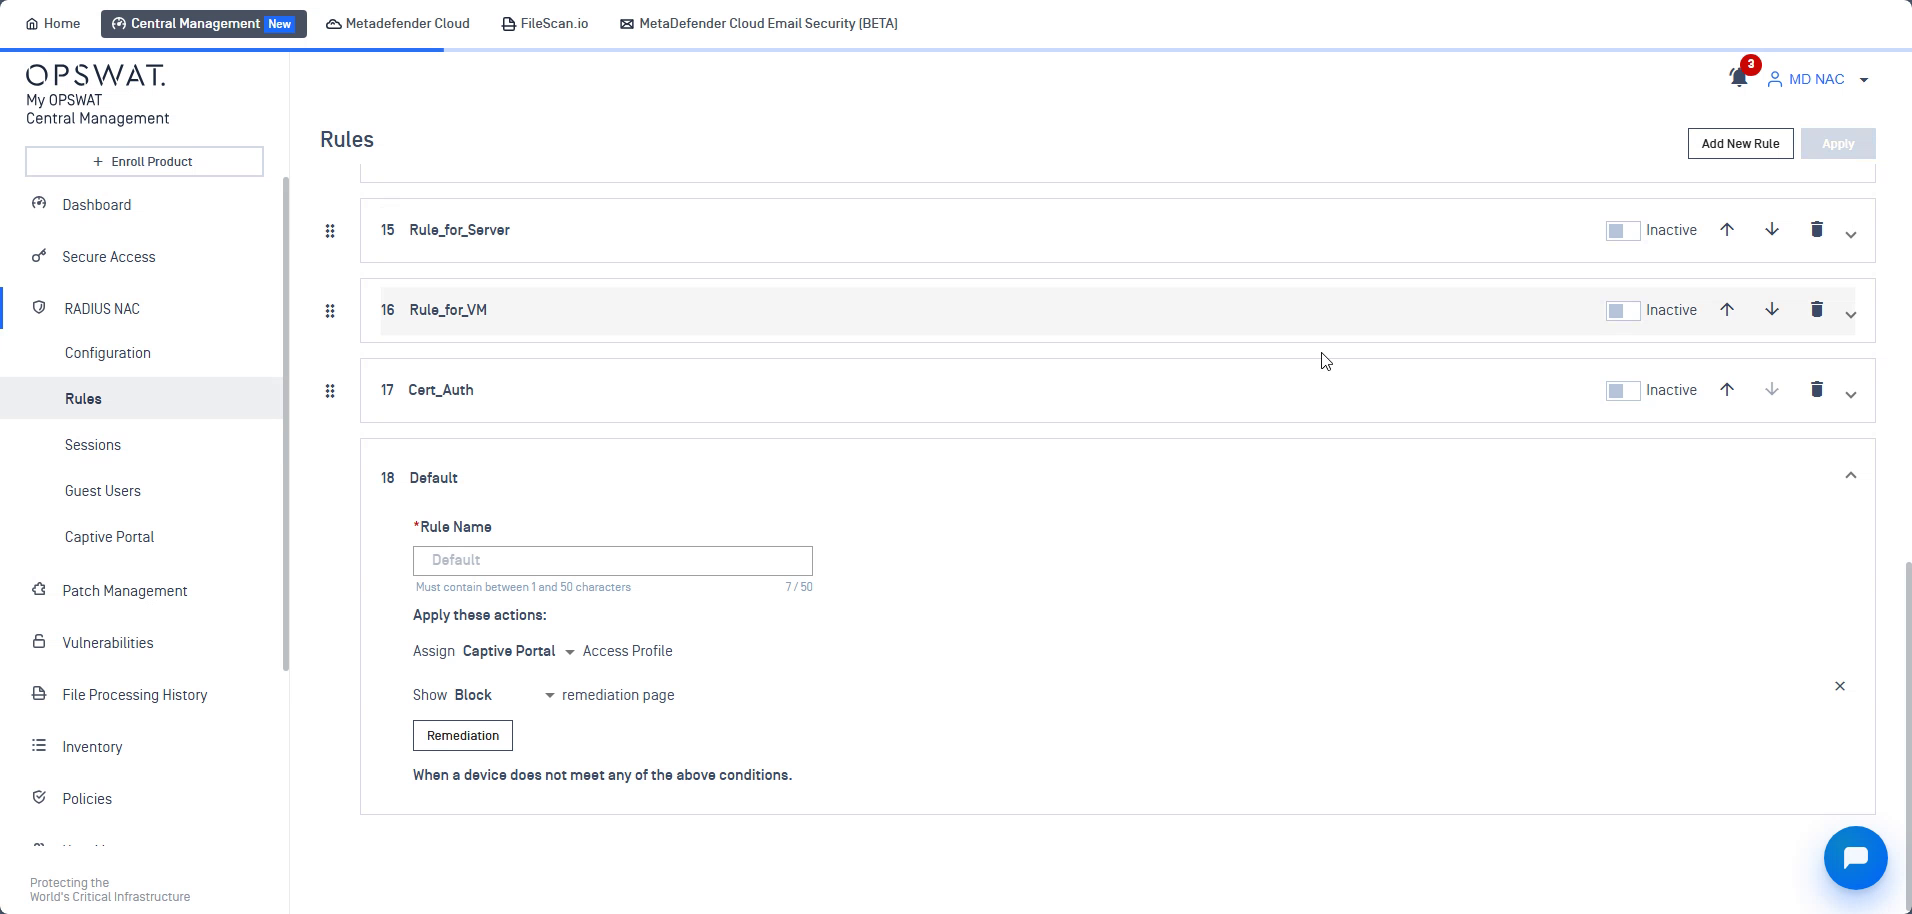Open MetaDefender Cloud Email Security tab

(x=759, y=23)
